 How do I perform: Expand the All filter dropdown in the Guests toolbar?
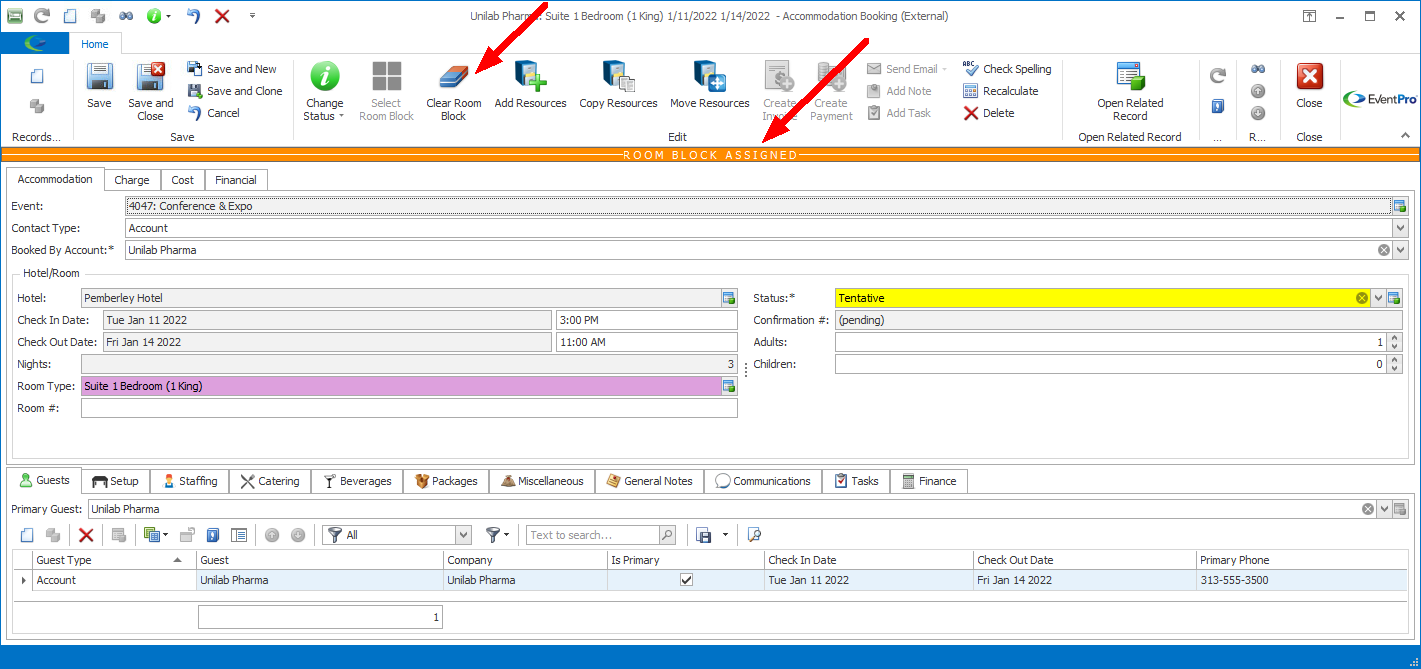463,535
